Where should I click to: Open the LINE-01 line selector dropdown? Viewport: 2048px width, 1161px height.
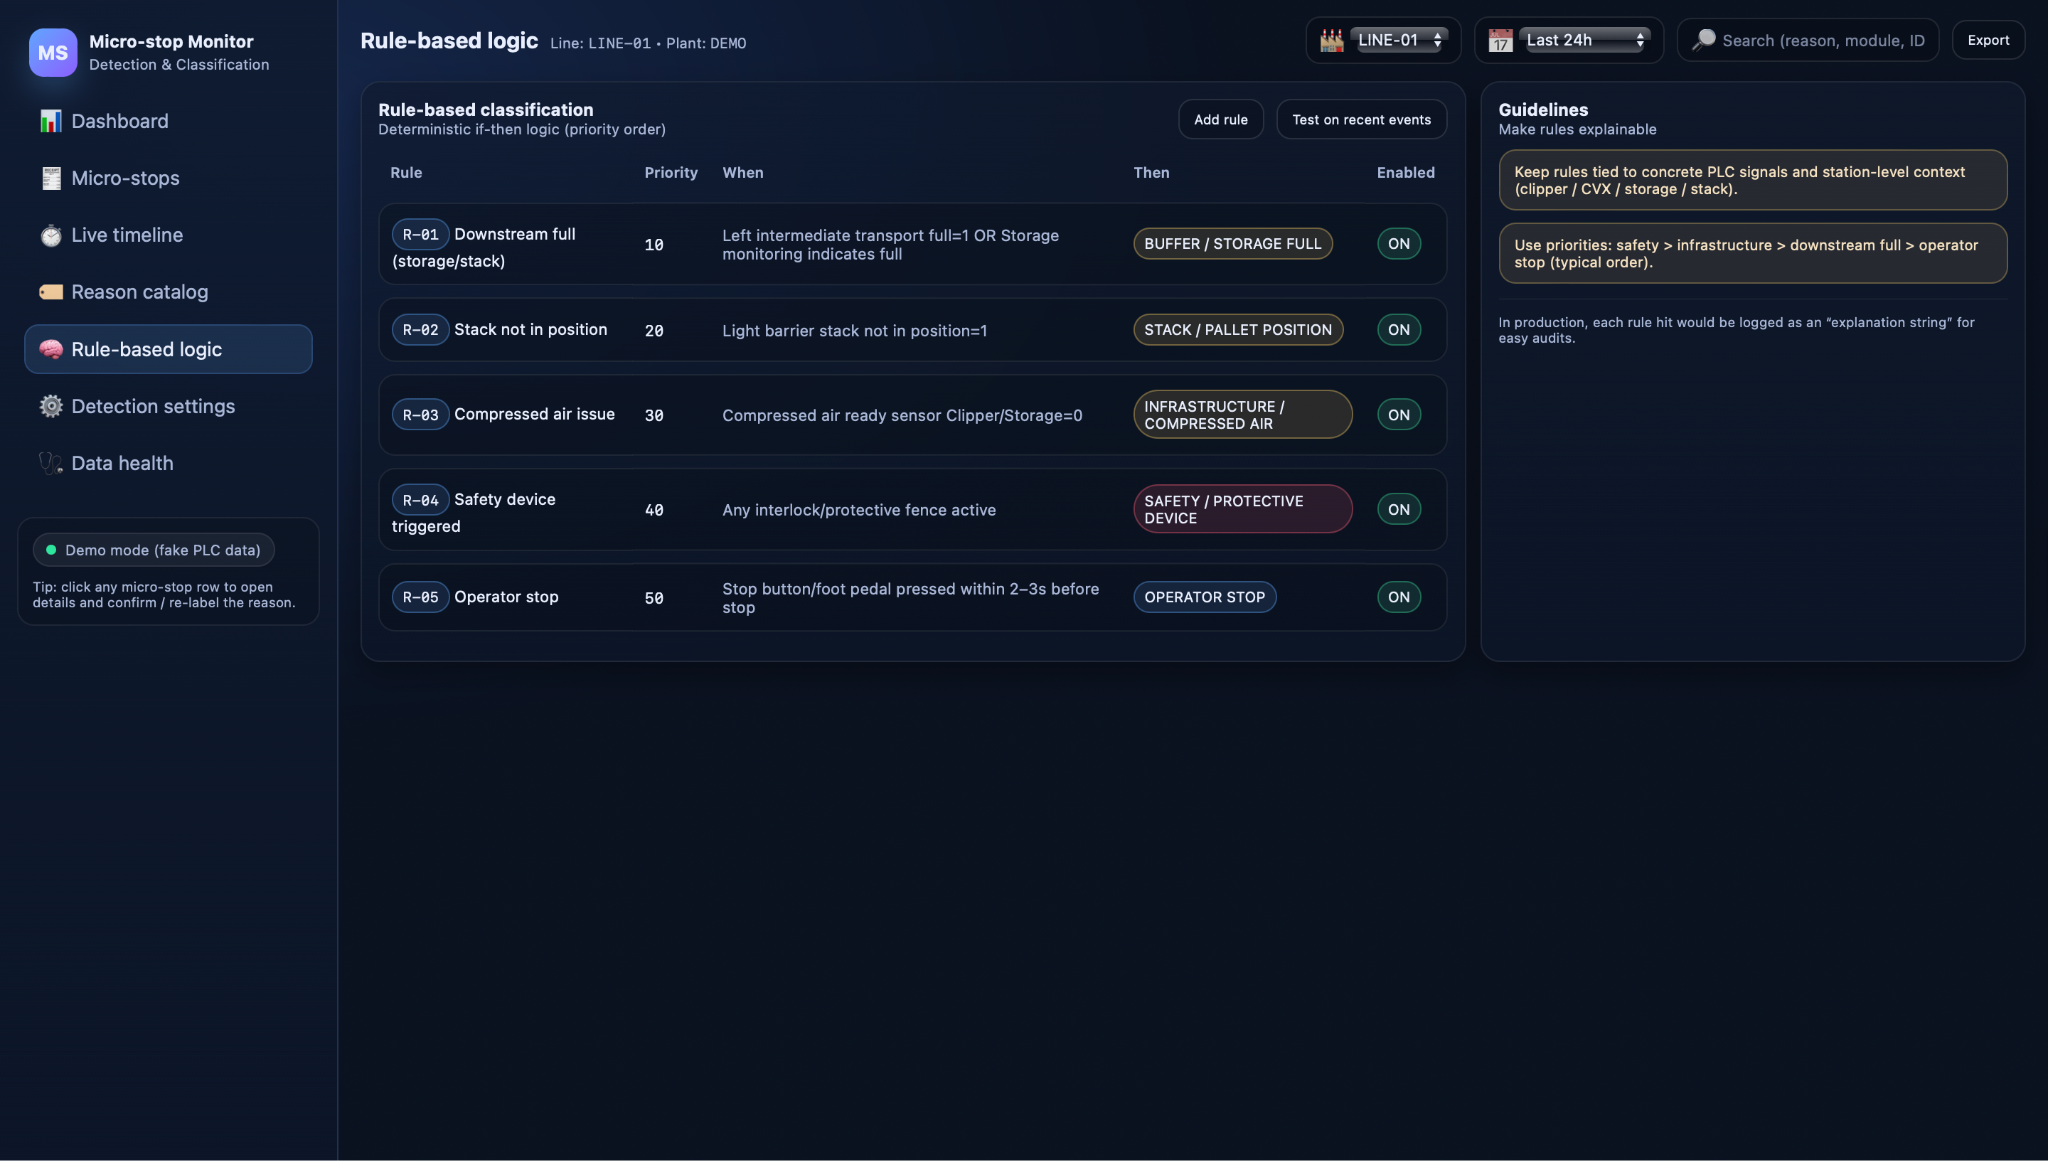(1399, 40)
